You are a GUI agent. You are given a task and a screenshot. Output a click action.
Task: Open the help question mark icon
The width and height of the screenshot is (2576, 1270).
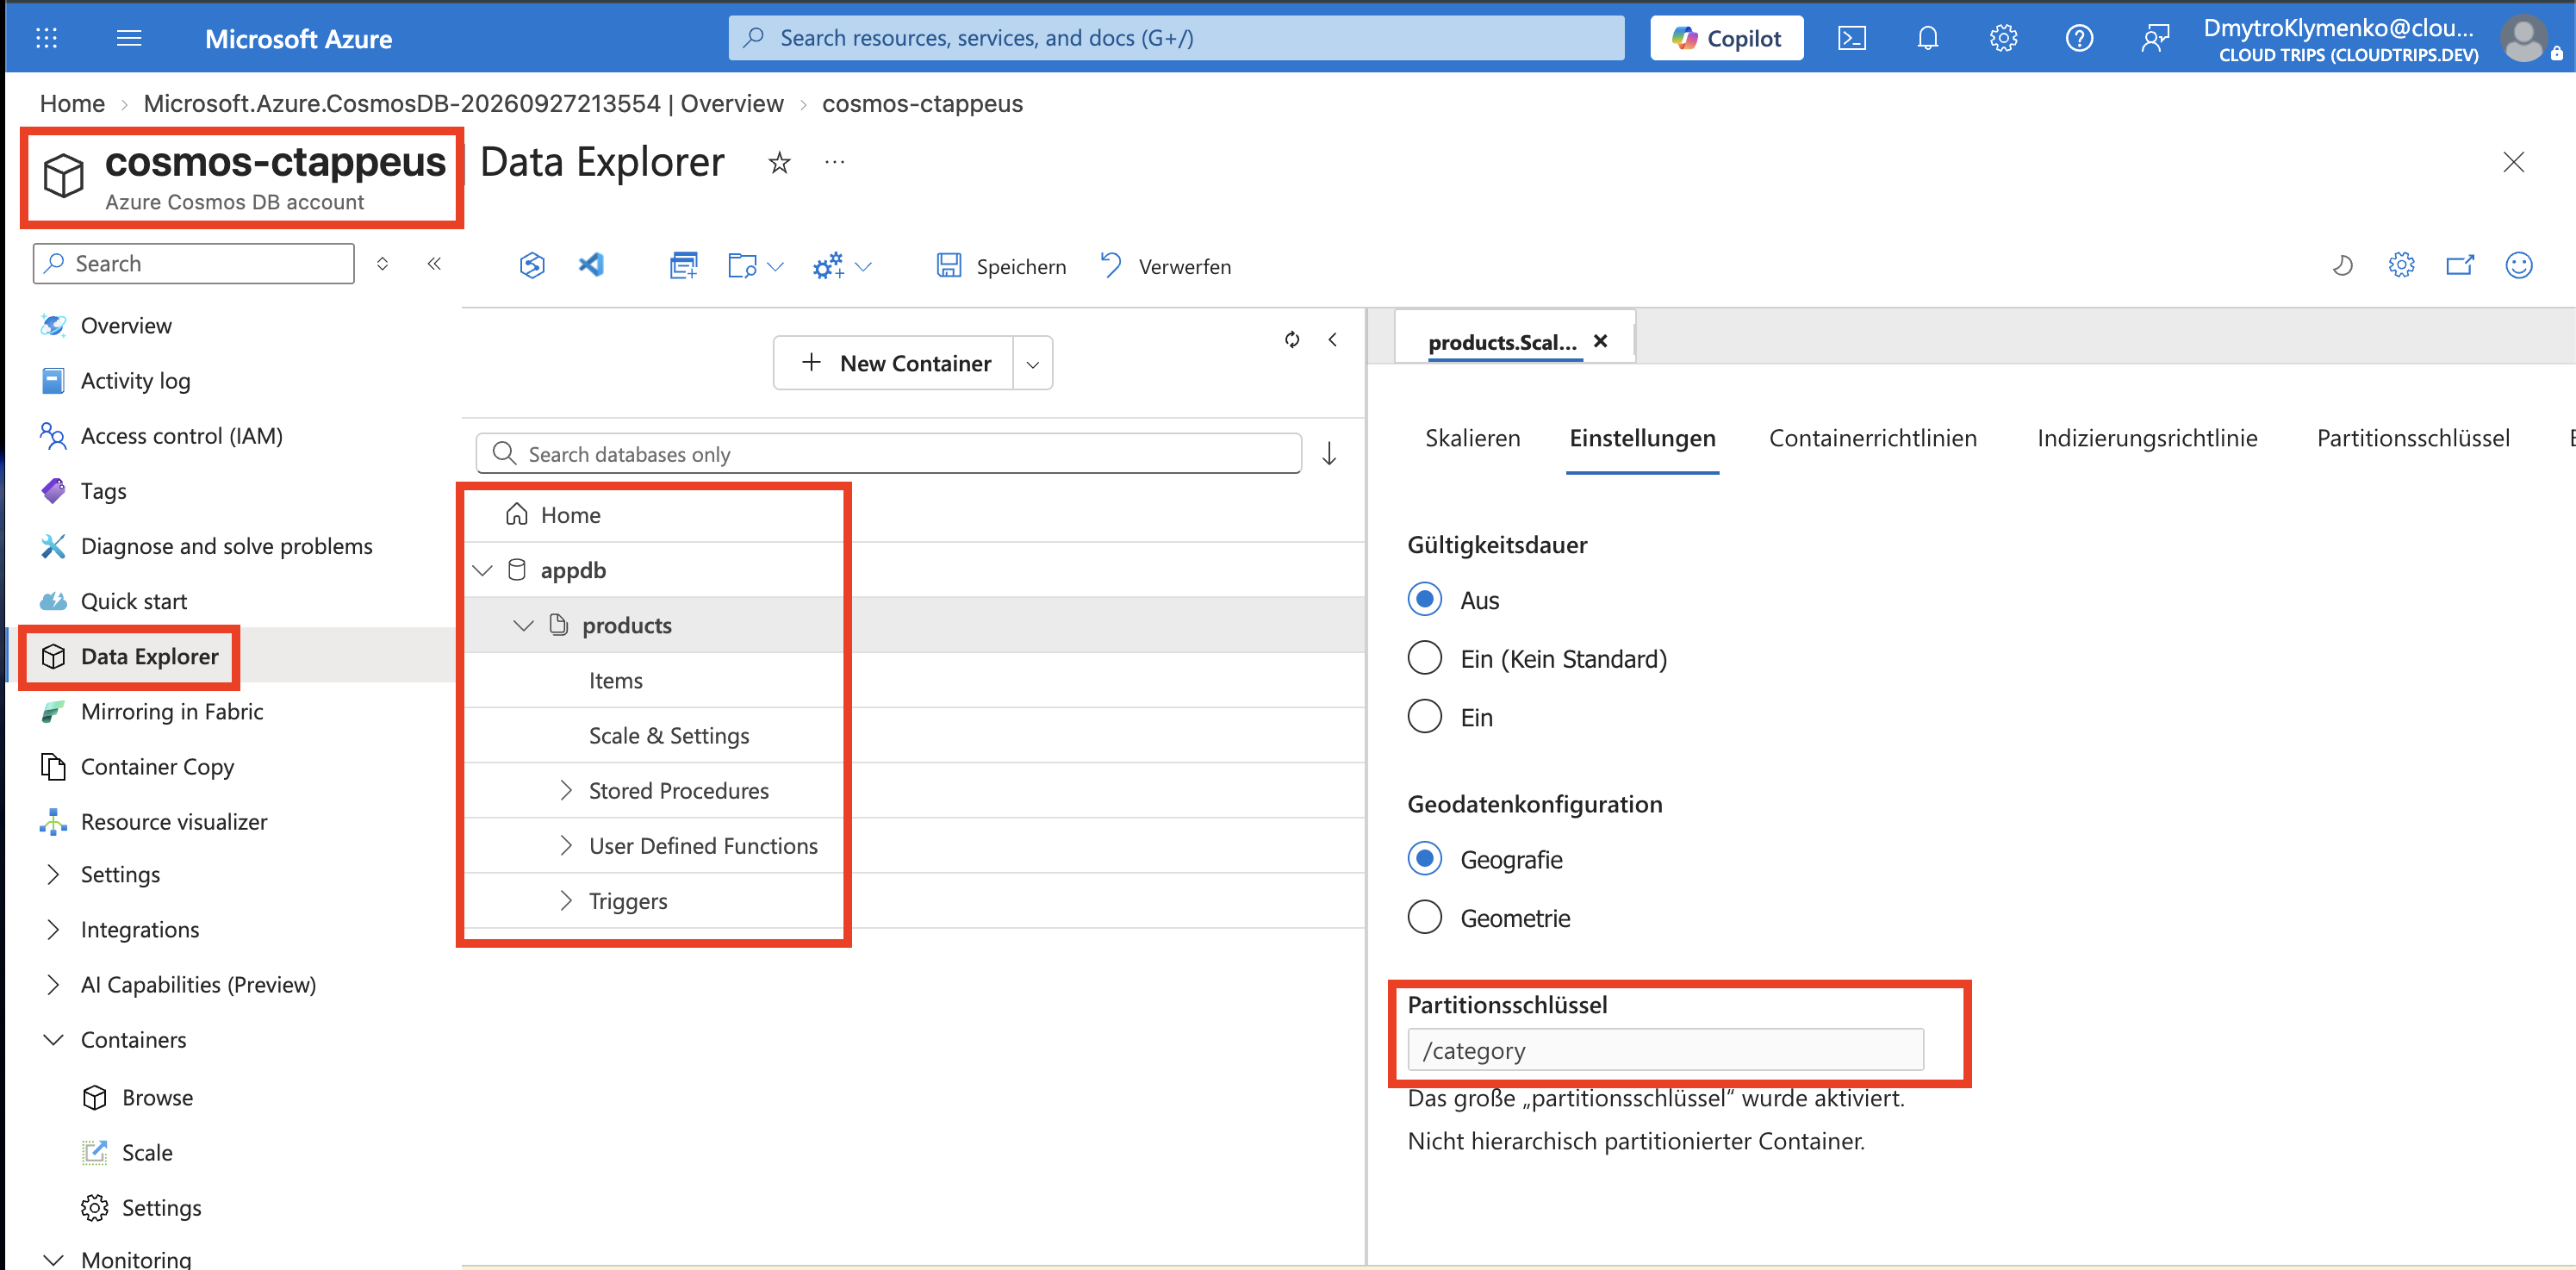(x=2079, y=38)
